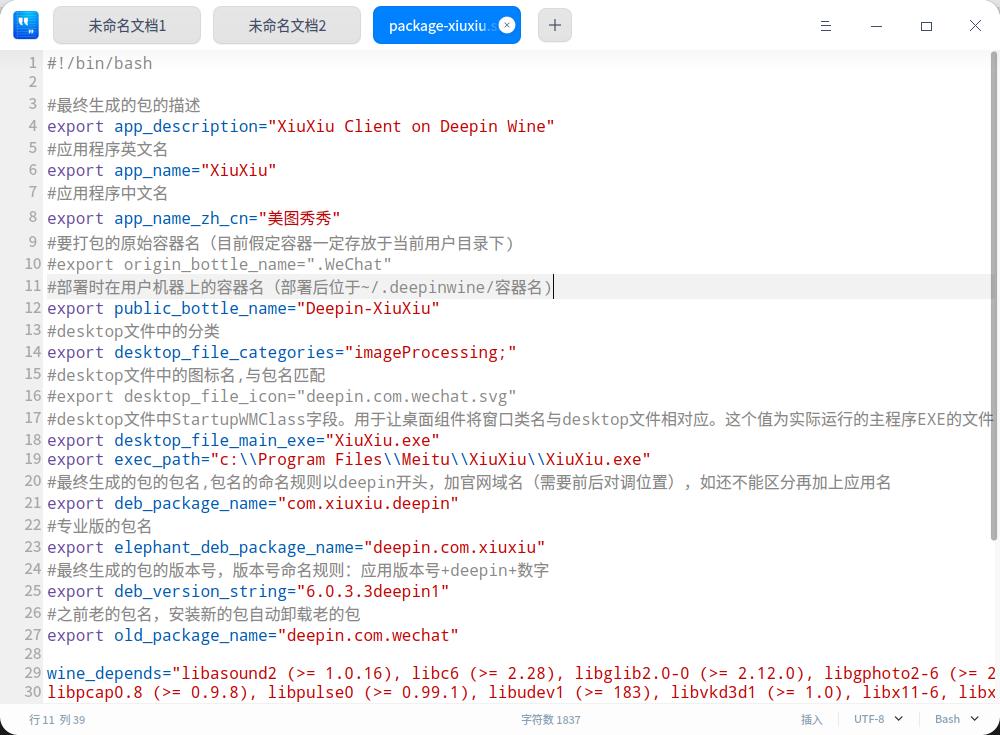Click elephant_deb_package_name on line 23

tap(239, 547)
